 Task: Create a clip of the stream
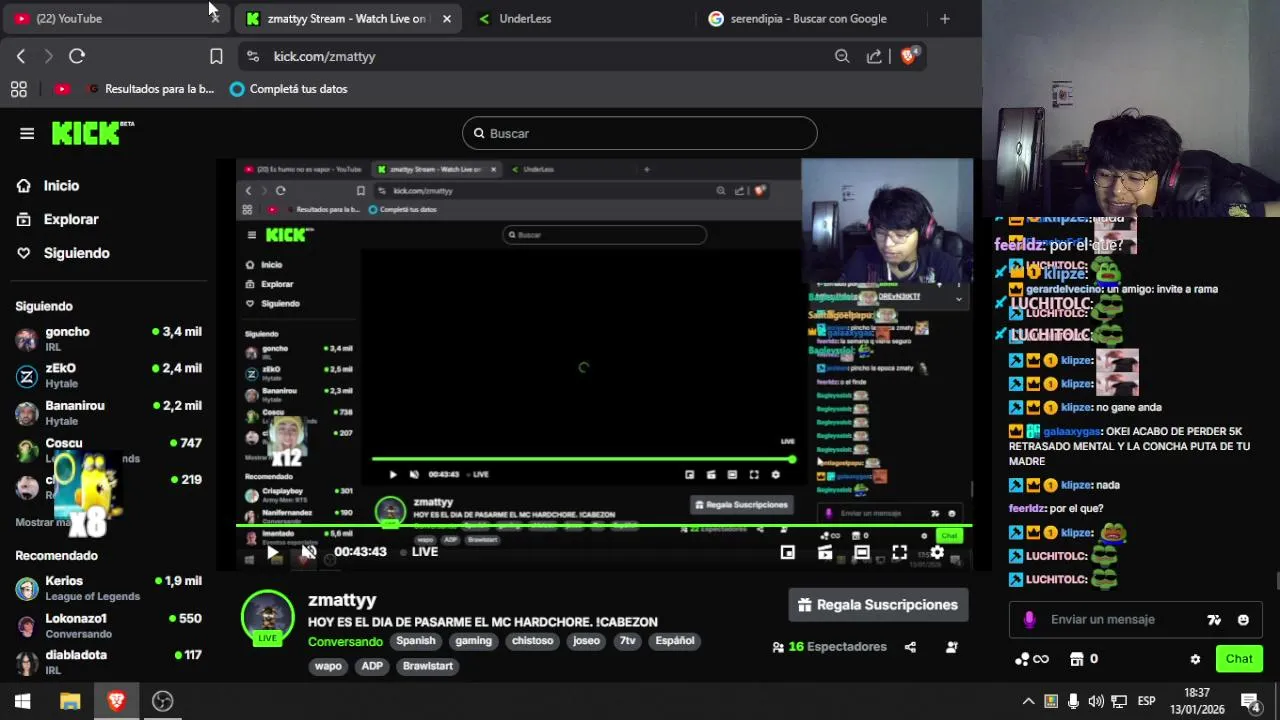click(x=825, y=552)
